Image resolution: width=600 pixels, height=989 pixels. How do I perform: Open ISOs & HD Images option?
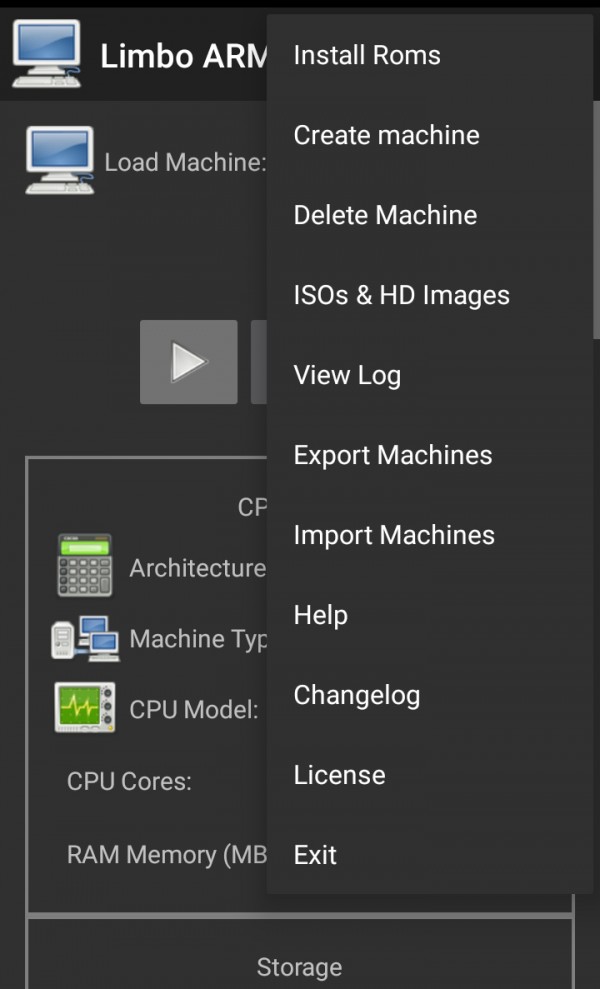(x=430, y=295)
